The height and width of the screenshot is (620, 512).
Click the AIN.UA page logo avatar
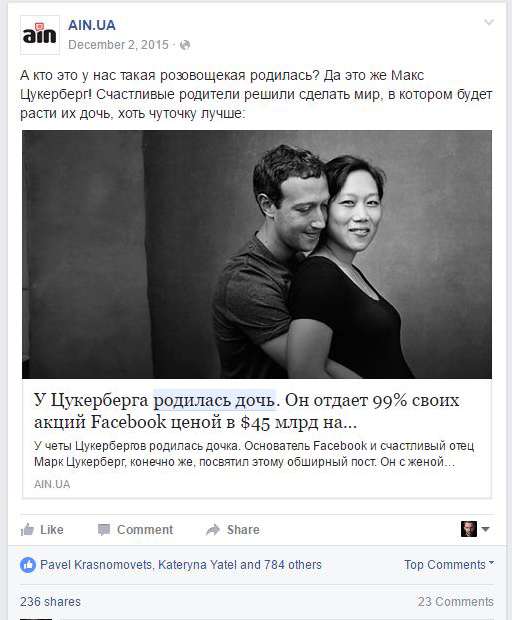pos(40,35)
